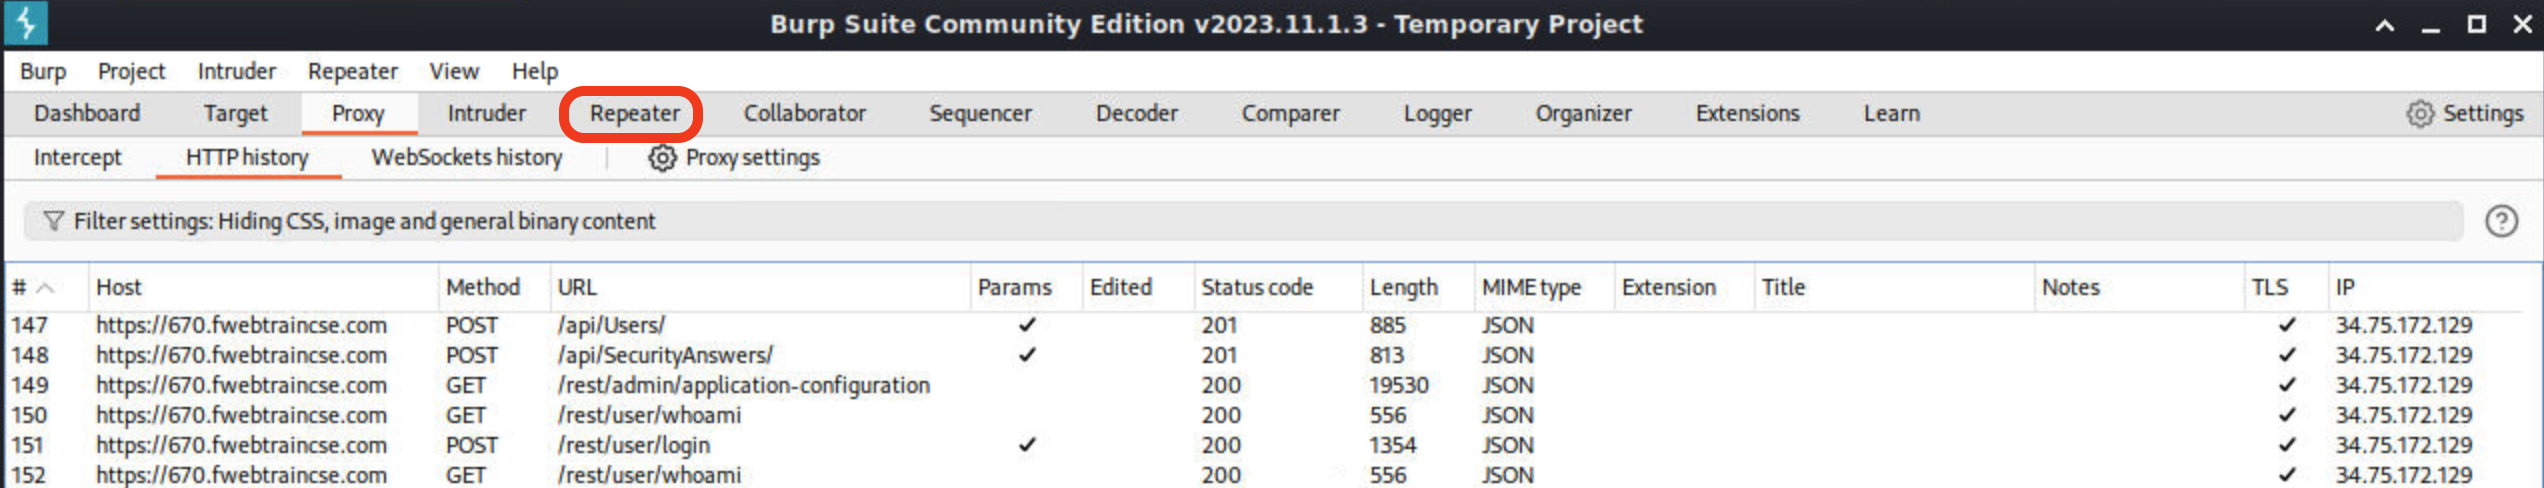
Task: Click the IP address in row 152
Action: pyautogui.click(x=2403, y=475)
